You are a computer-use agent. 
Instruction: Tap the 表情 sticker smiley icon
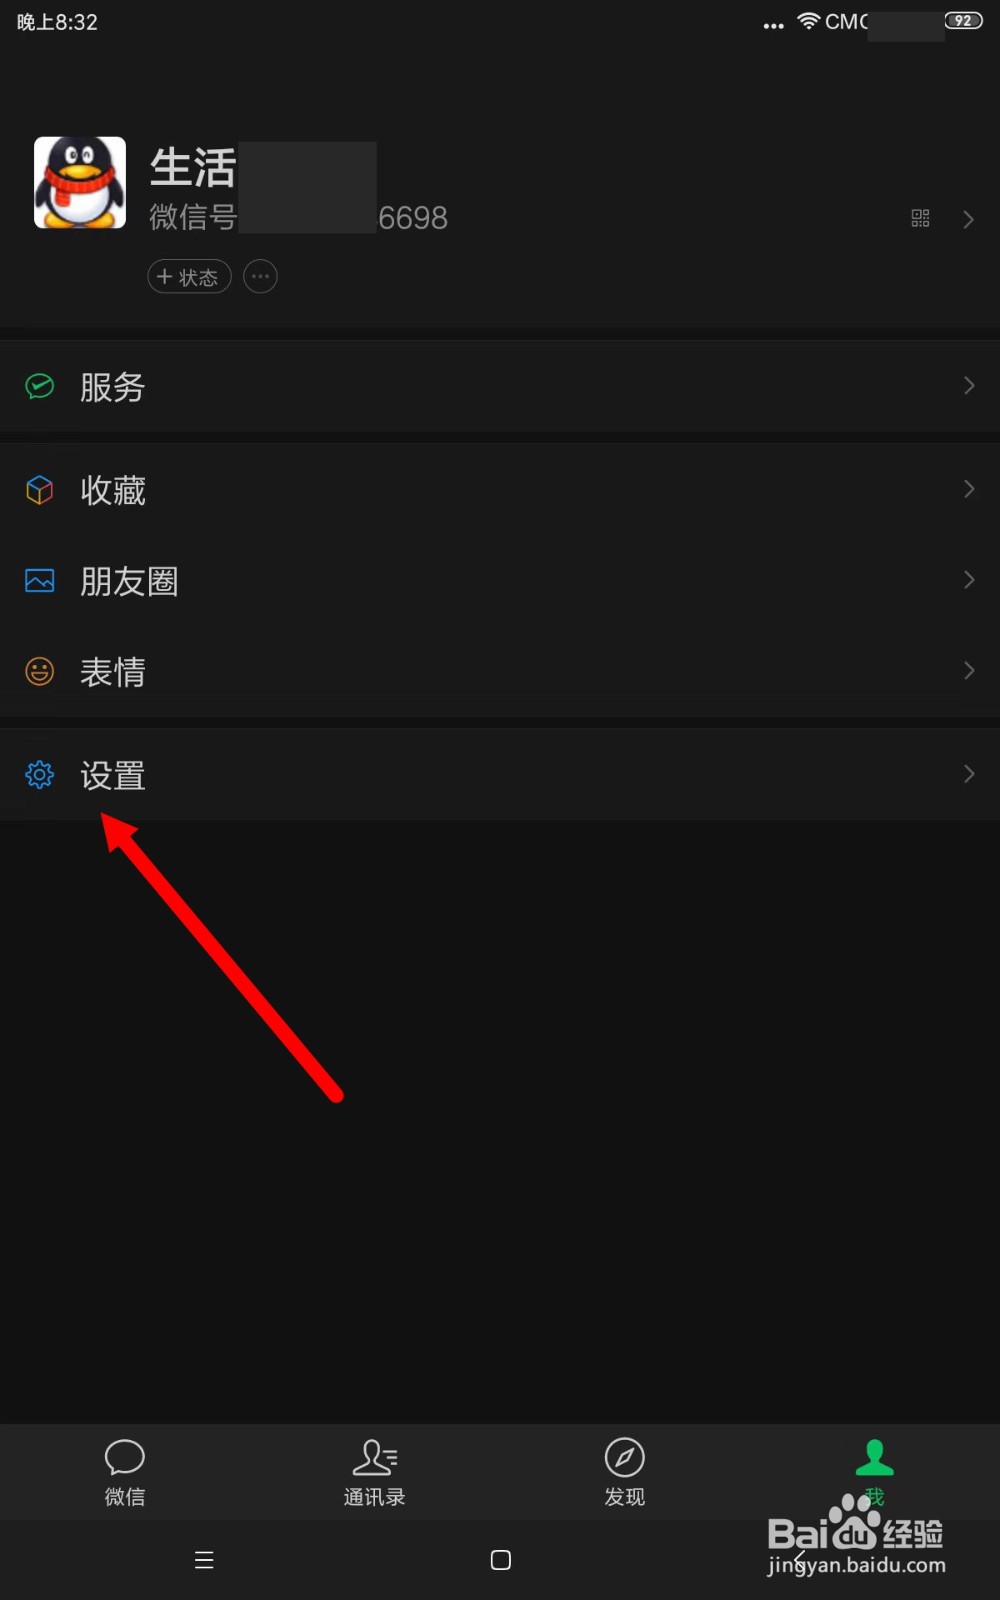(x=40, y=671)
